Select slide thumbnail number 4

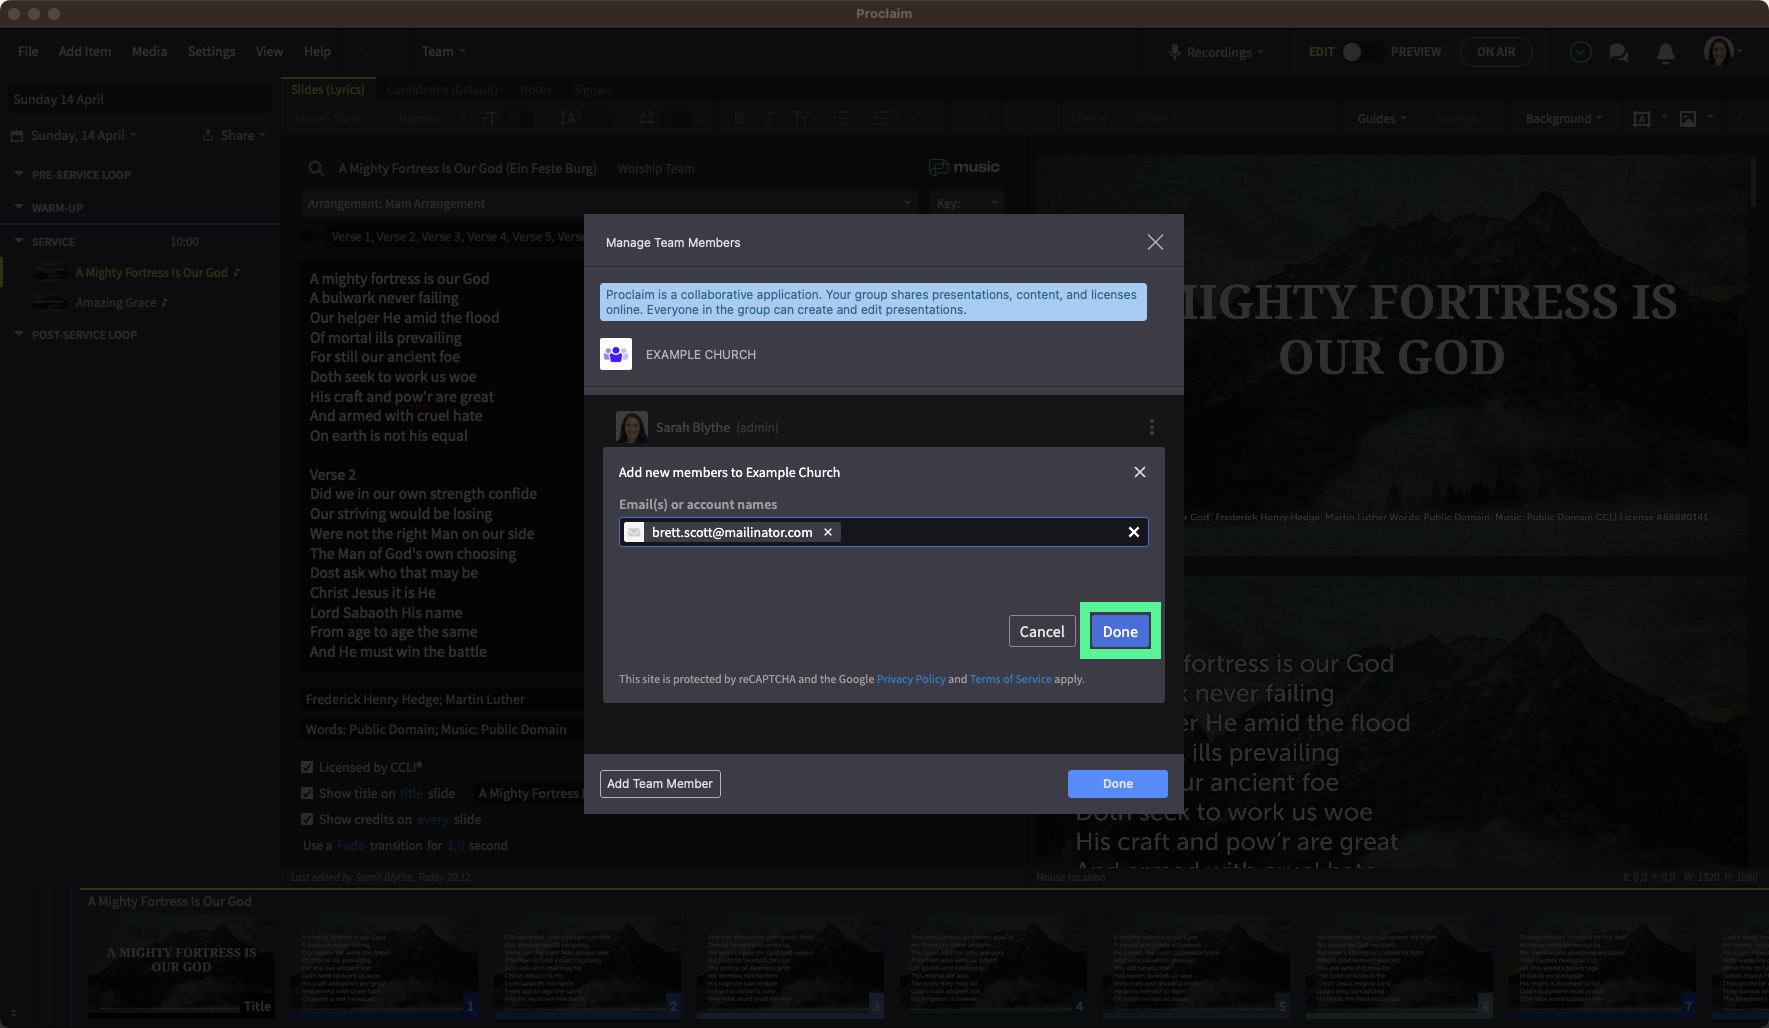[996, 966]
